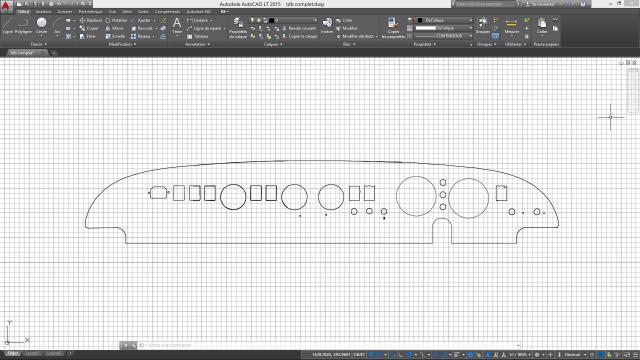This screenshot has height=360, width=640.
Task: Open the linetype CONTINUOUS dropdown
Action: pyautogui.click(x=444, y=36)
